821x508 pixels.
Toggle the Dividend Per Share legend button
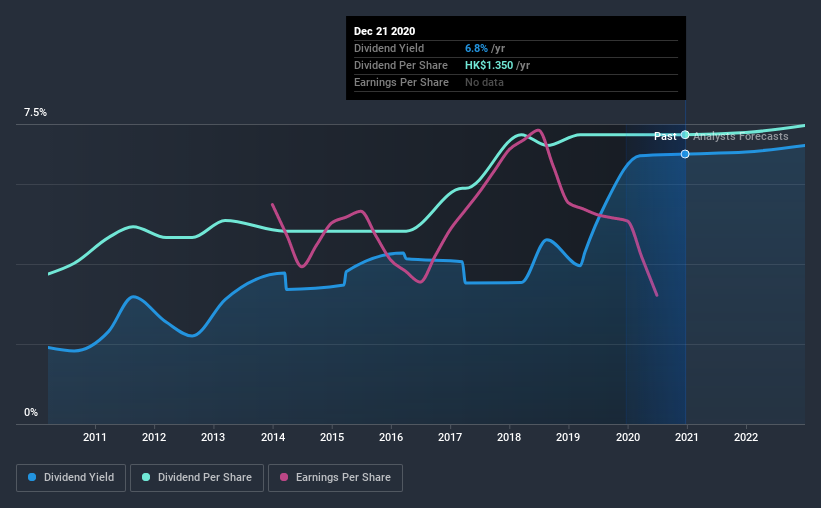coord(197,478)
